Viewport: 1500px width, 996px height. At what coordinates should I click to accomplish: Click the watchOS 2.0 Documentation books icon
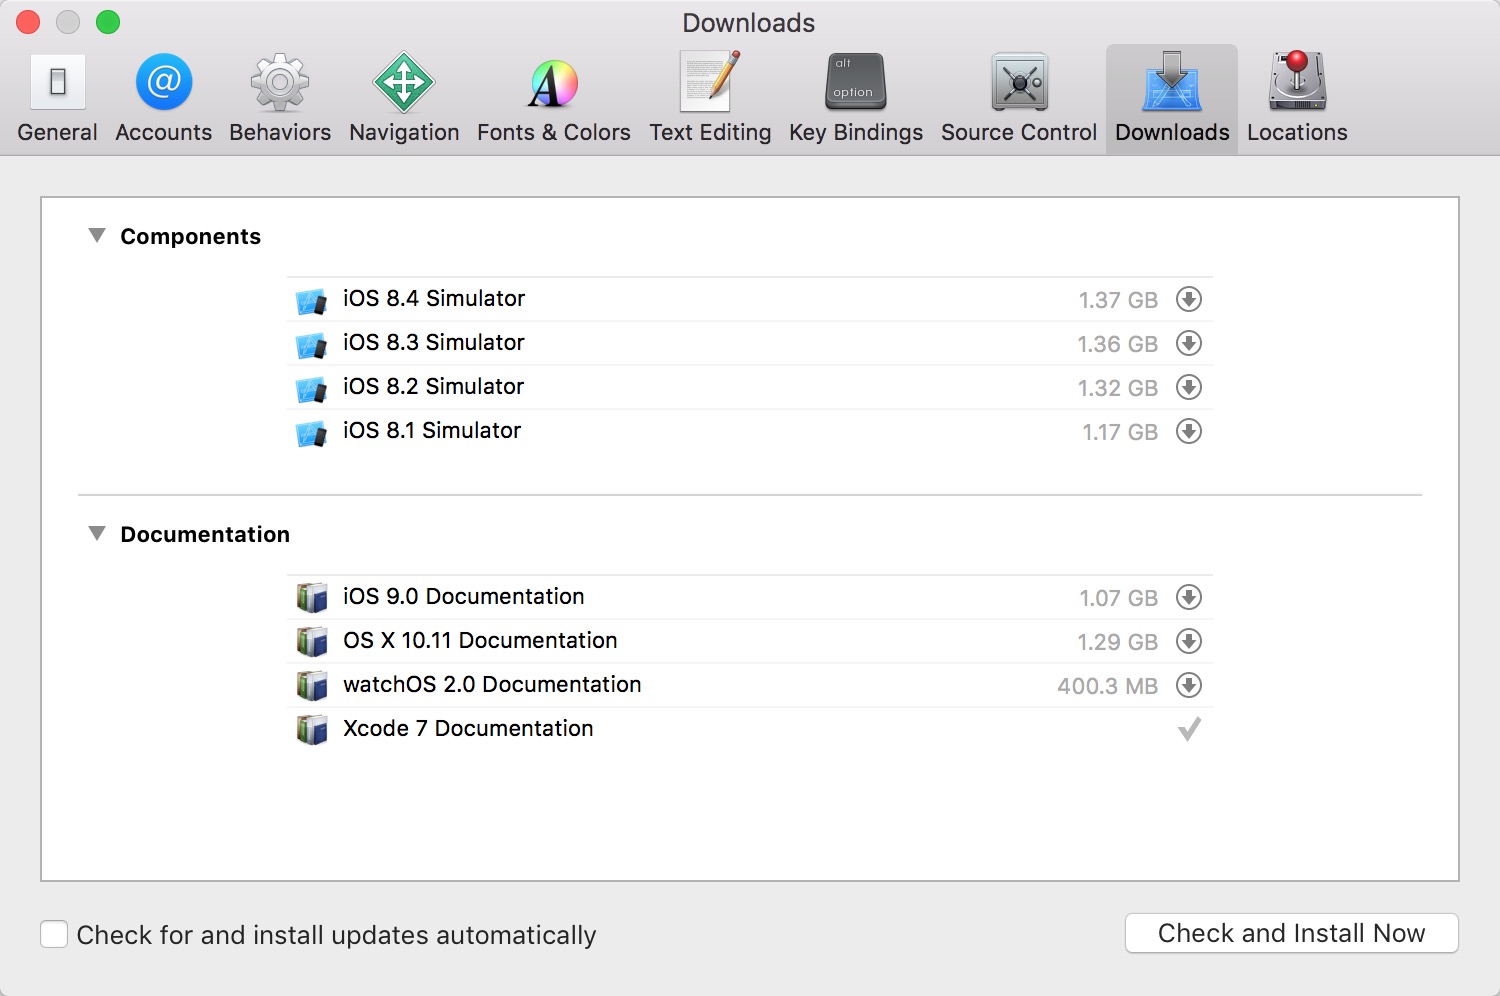coord(312,685)
